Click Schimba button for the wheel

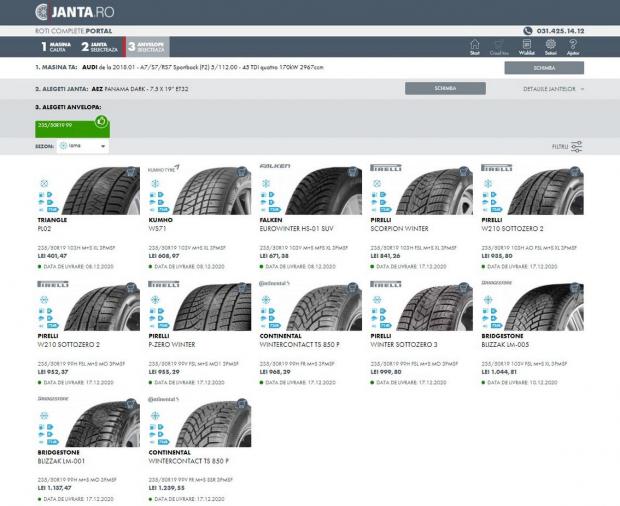tap(445, 88)
